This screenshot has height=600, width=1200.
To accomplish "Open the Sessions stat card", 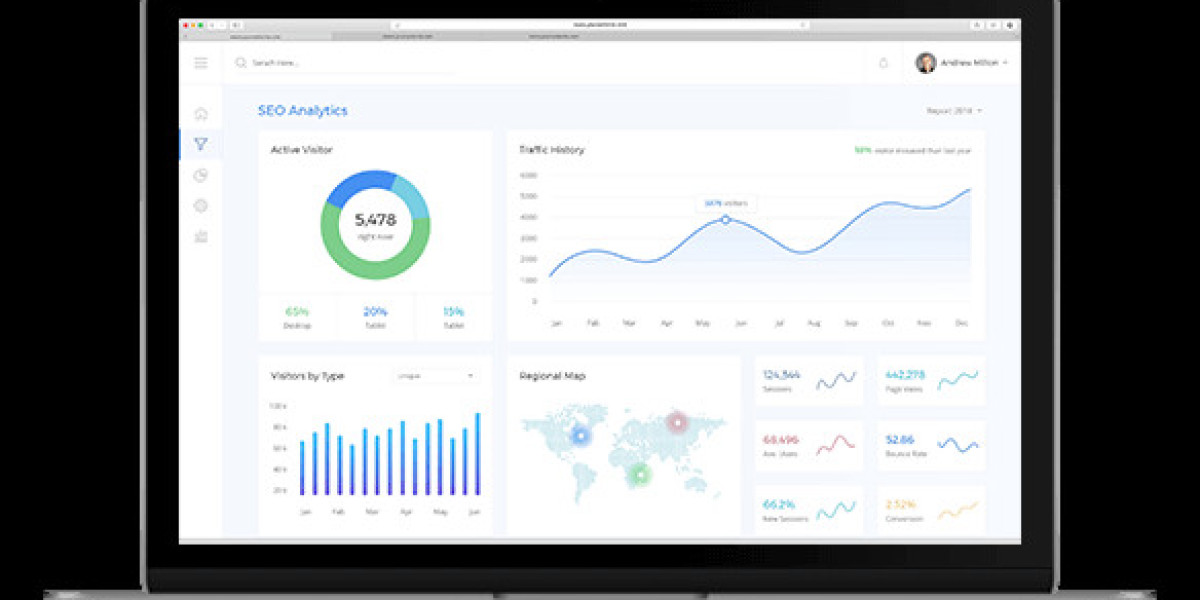I will [x=808, y=380].
